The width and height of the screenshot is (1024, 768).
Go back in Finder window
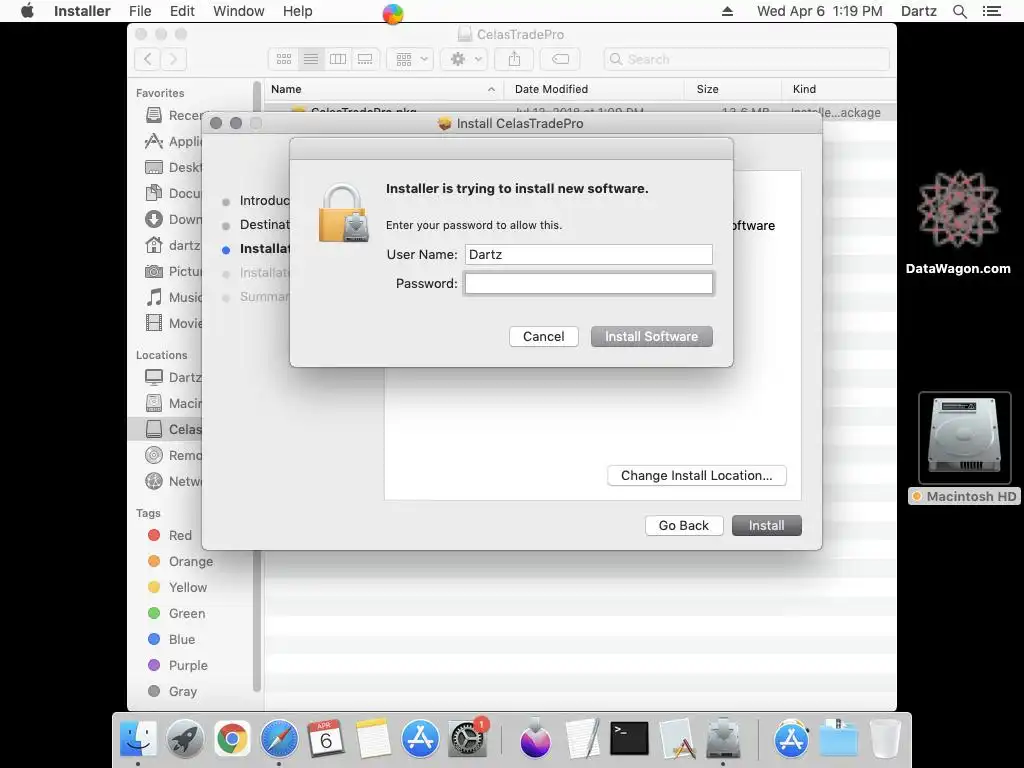(148, 59)
